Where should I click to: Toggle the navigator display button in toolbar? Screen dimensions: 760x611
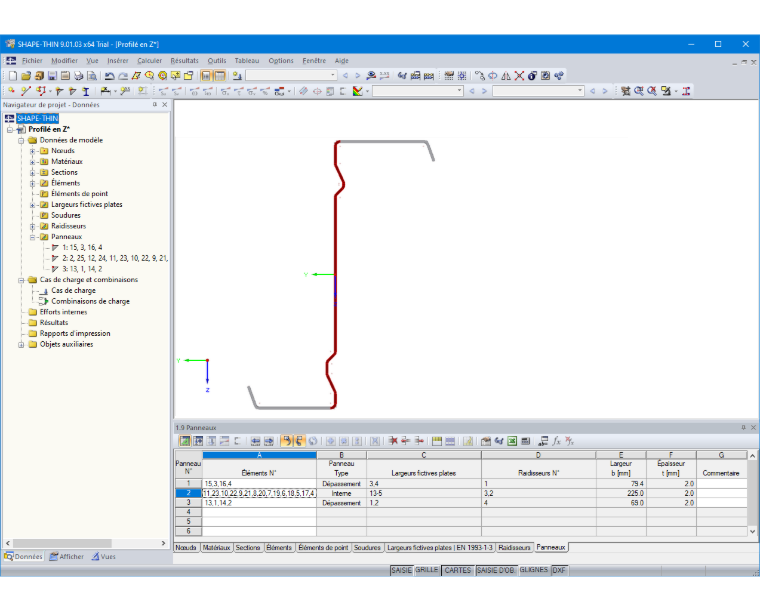(x=206, y=76)
